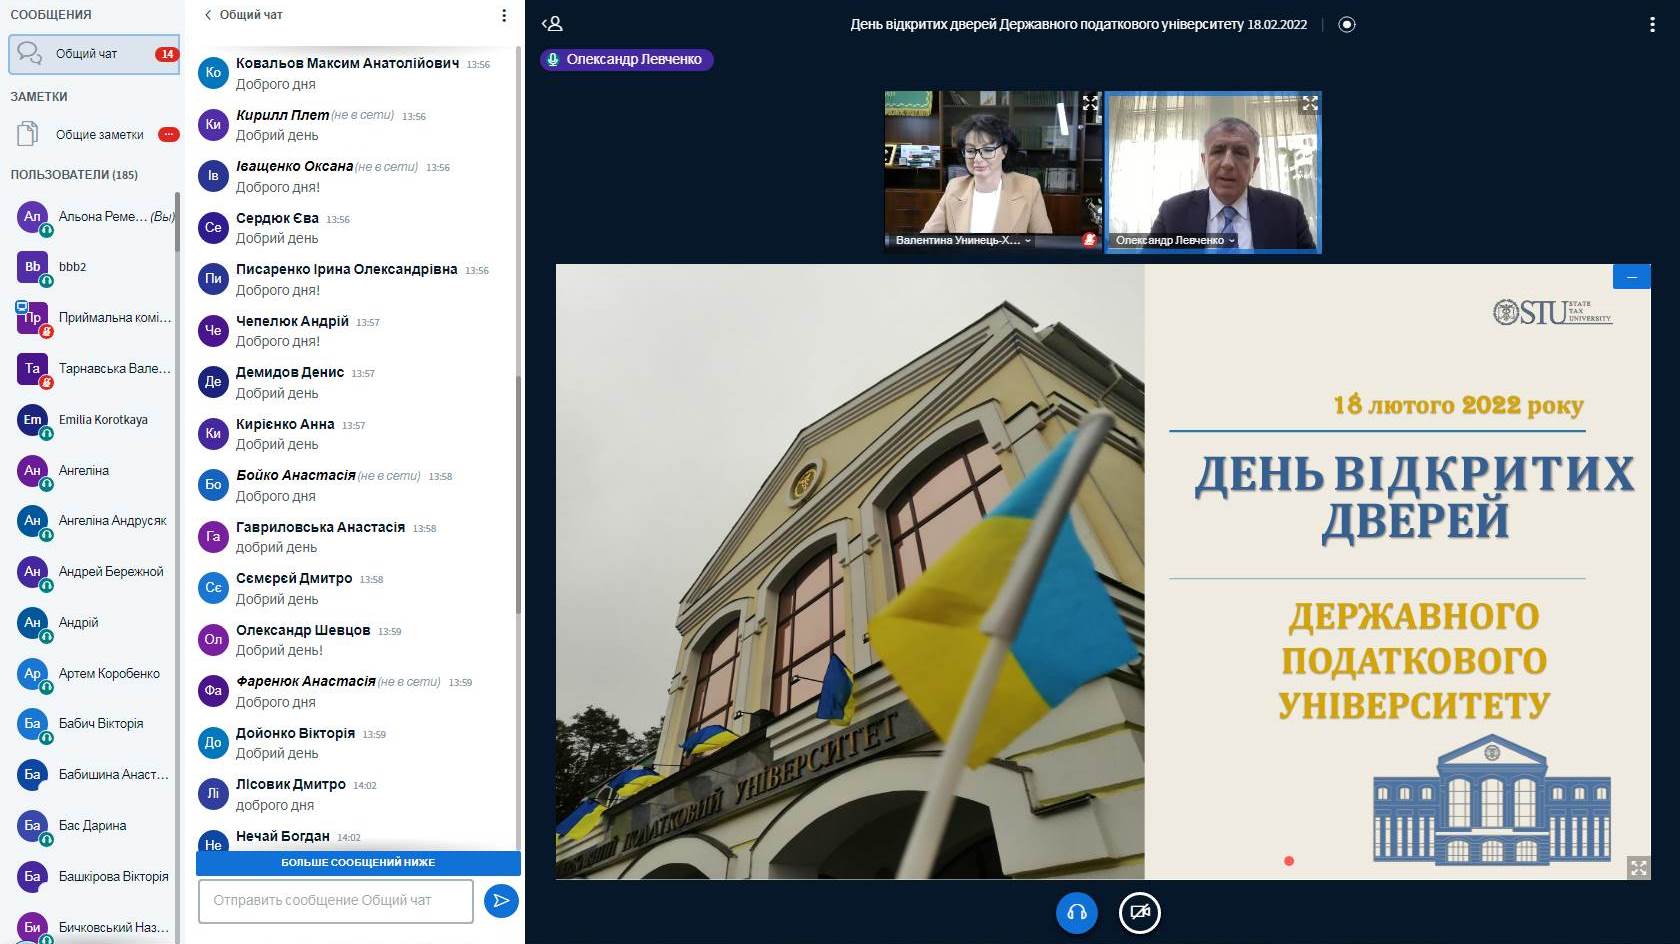Make the presentation fullscreen
The height and width of the screenshot is (944, 1680).
1638,867
